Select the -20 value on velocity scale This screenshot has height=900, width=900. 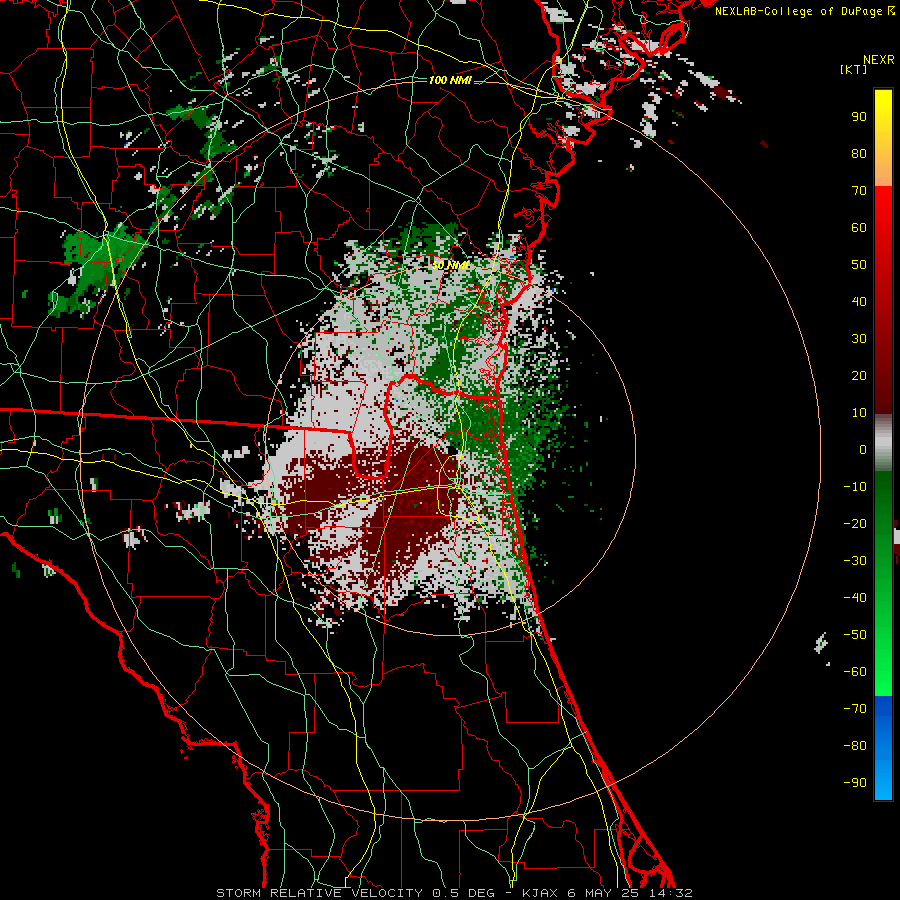855,523
